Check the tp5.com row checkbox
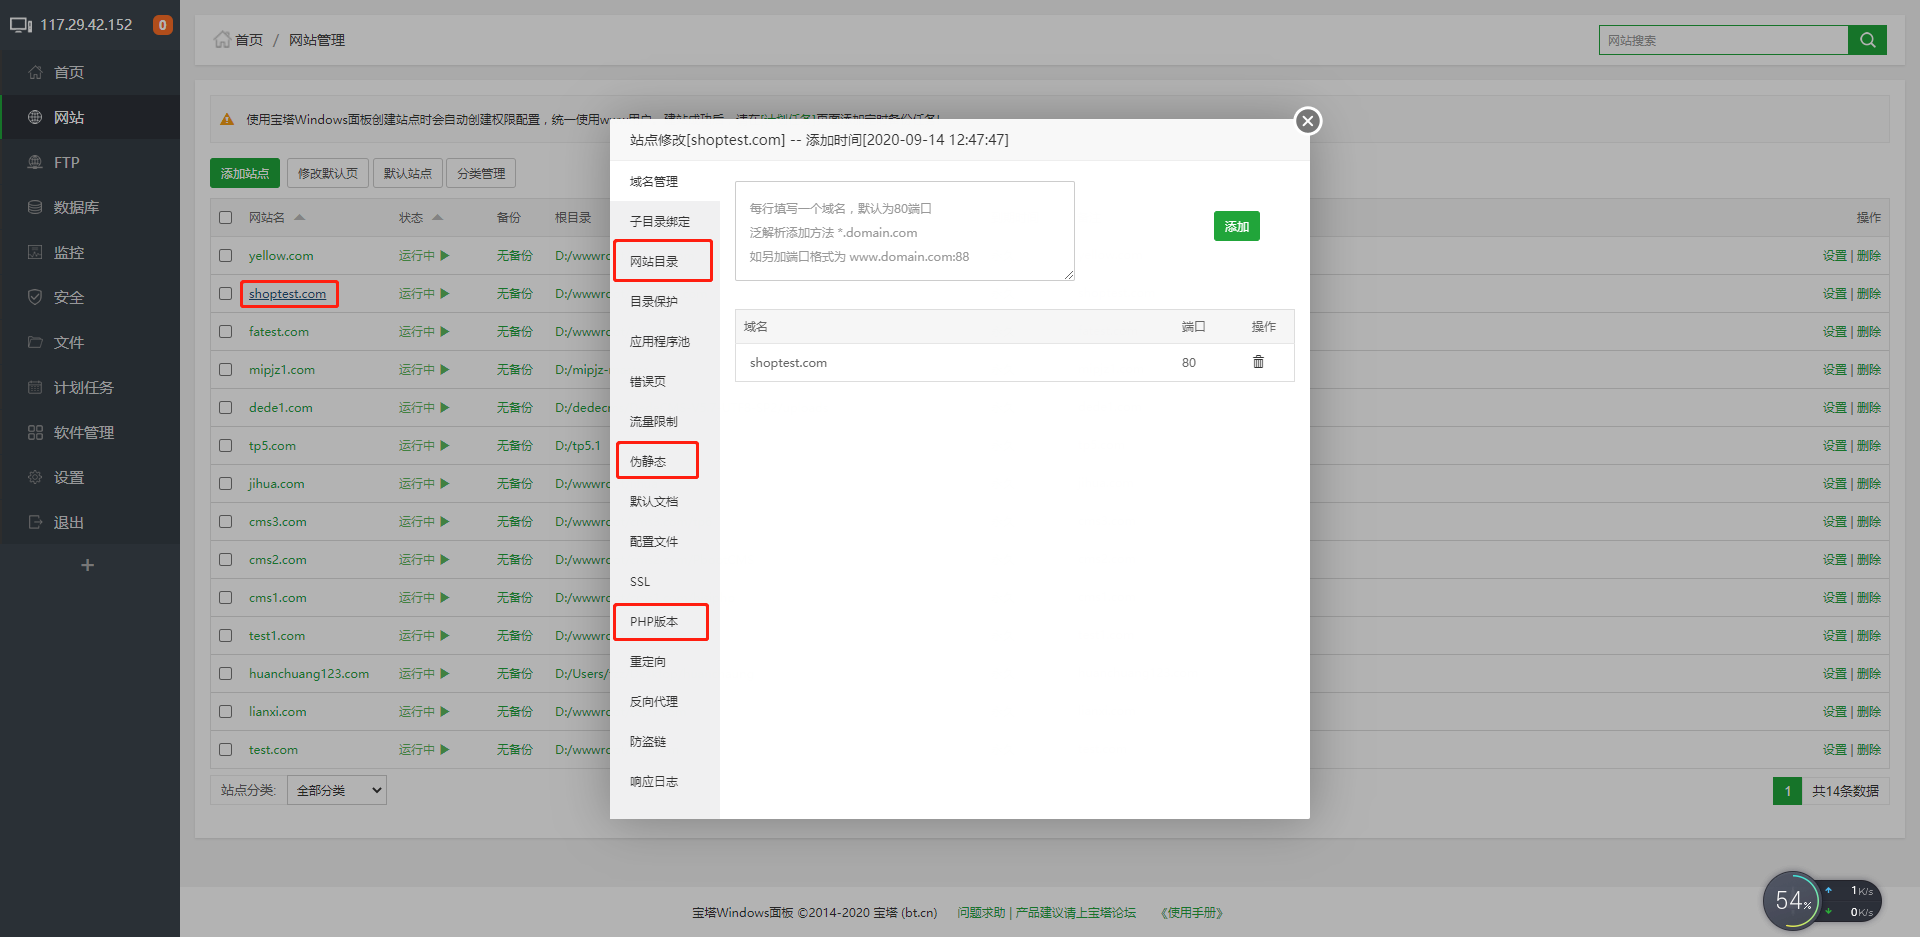Viewport: 1920px width, 937px height. click(x=226, y=446)
